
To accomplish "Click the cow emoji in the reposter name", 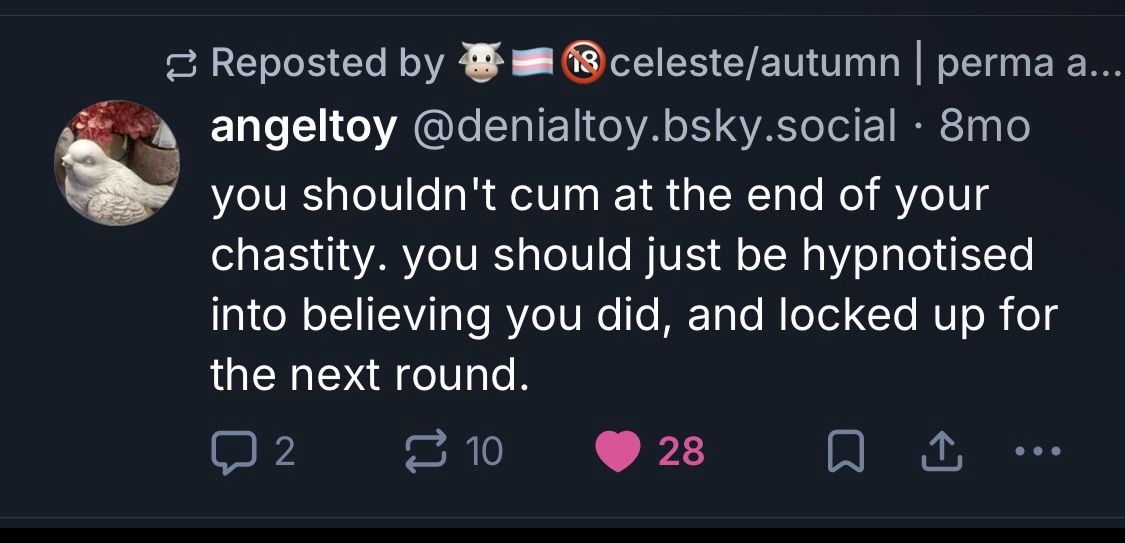I will tap(480, 64).
